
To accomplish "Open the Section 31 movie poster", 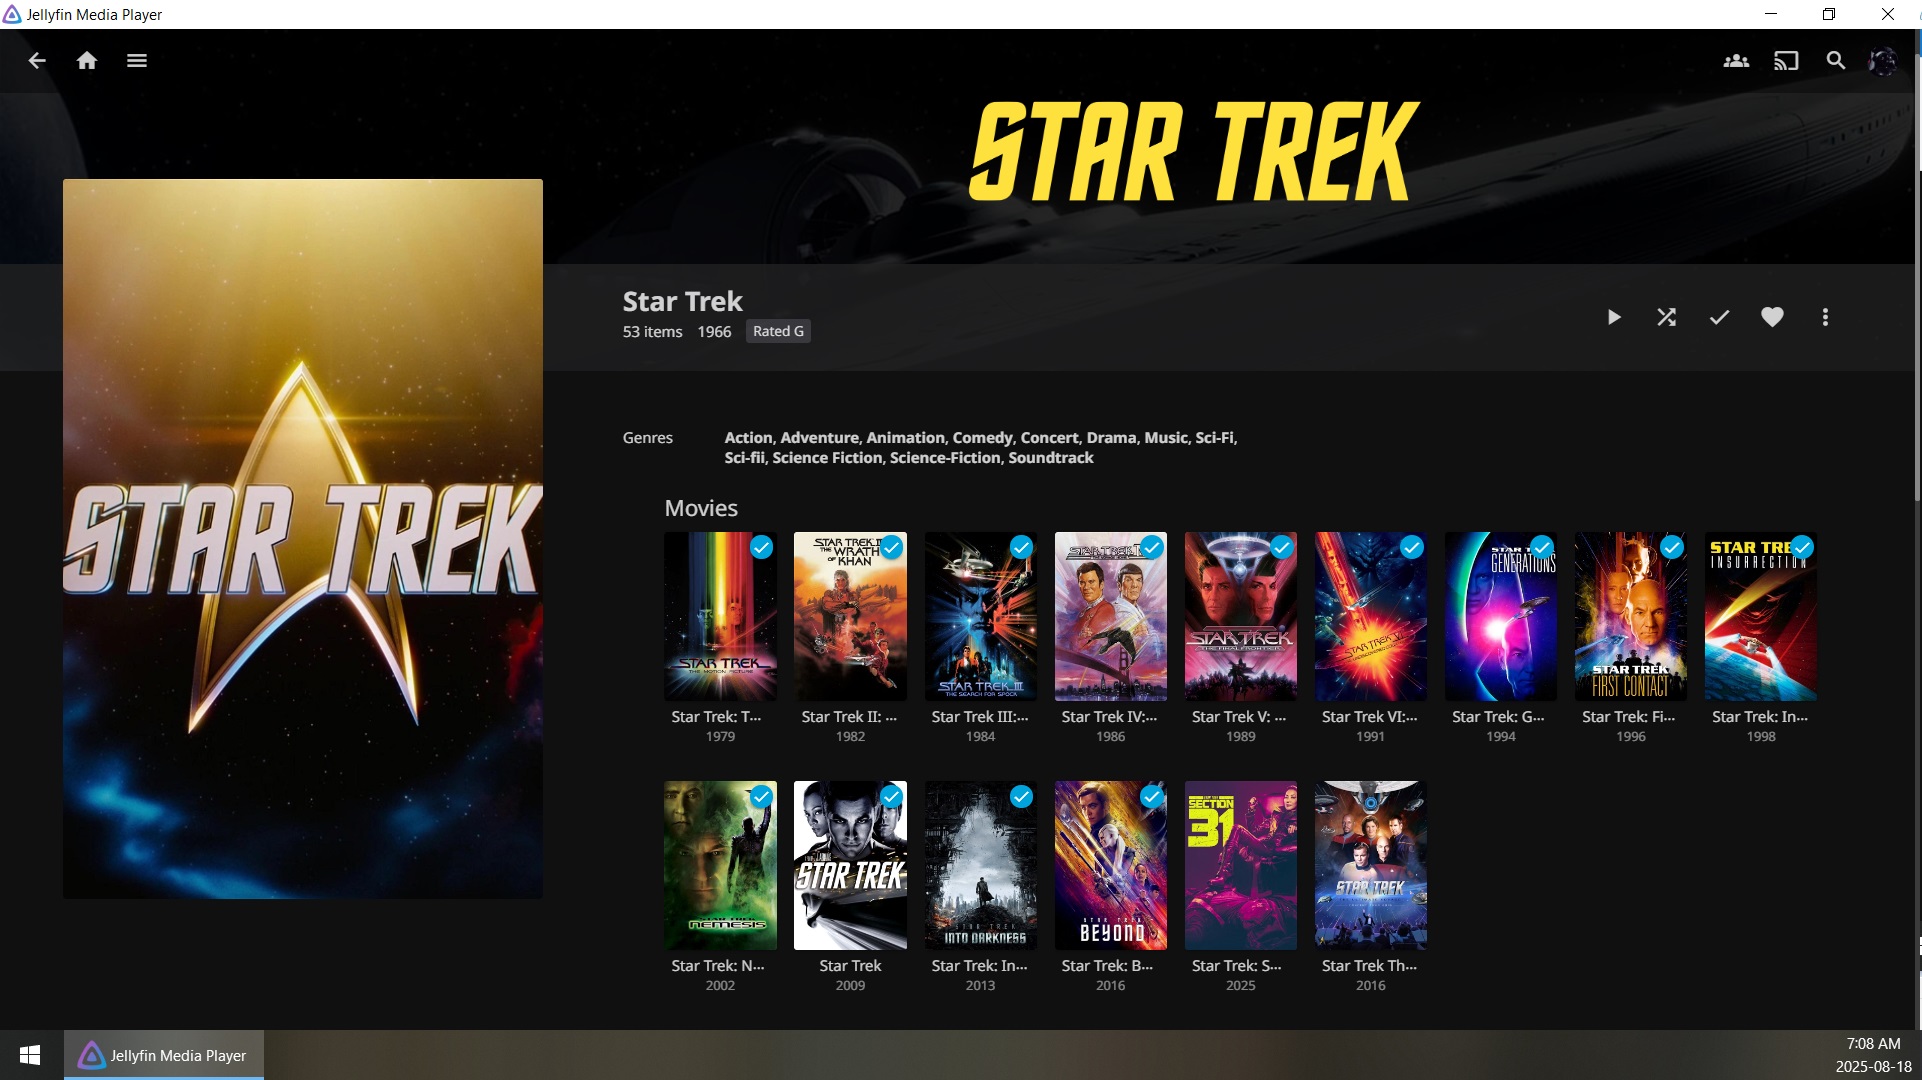I will coord(1240,865).
